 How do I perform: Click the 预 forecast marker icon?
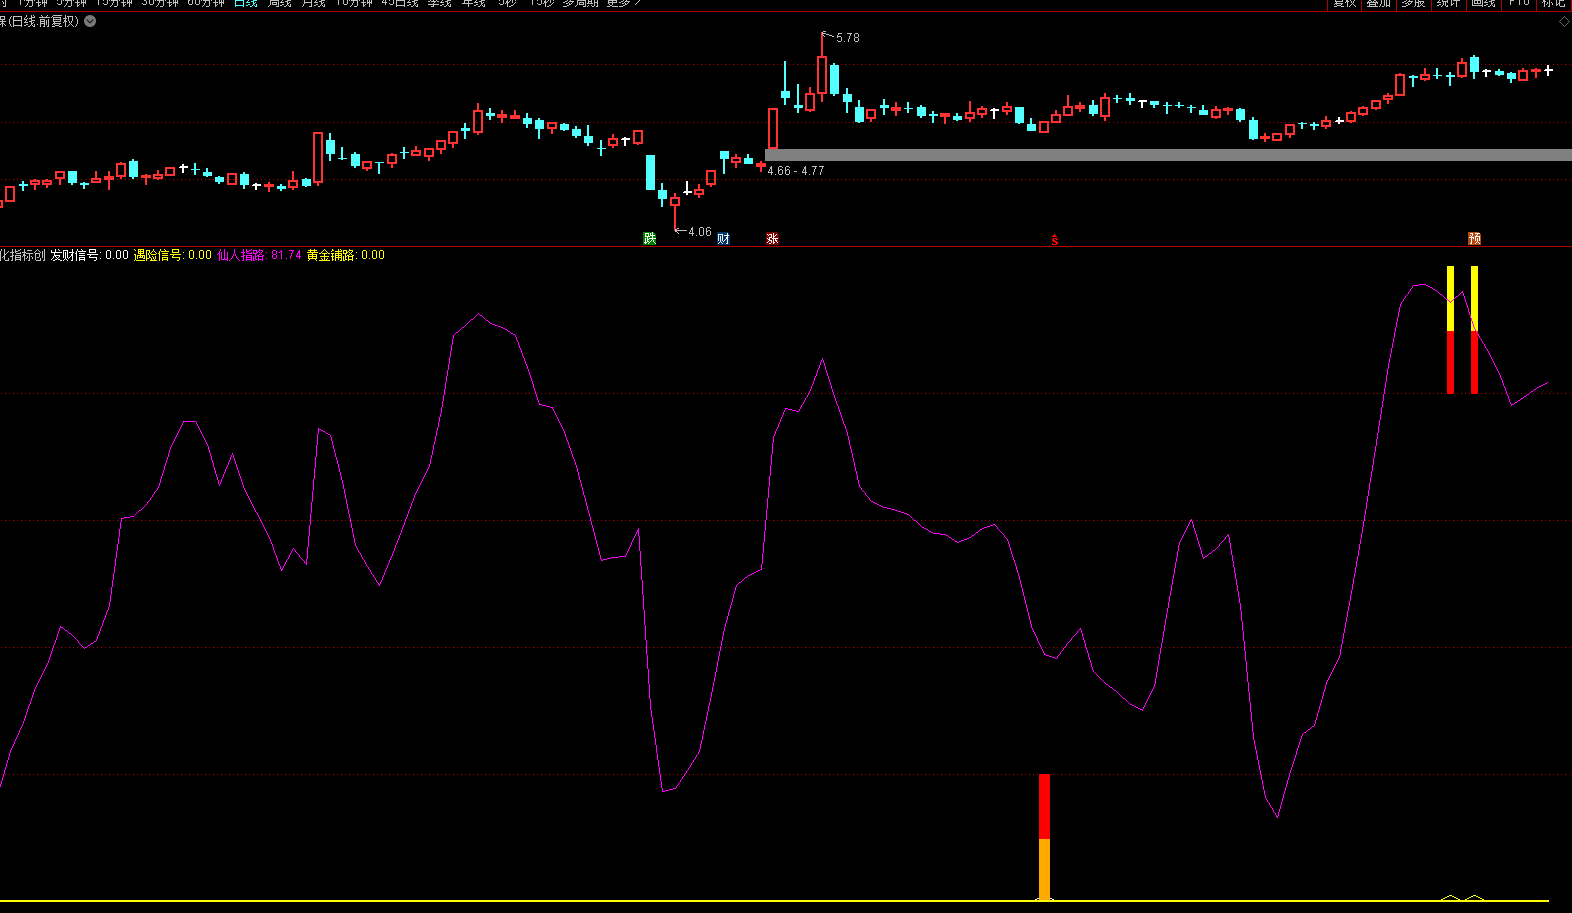click(1474, 238)
